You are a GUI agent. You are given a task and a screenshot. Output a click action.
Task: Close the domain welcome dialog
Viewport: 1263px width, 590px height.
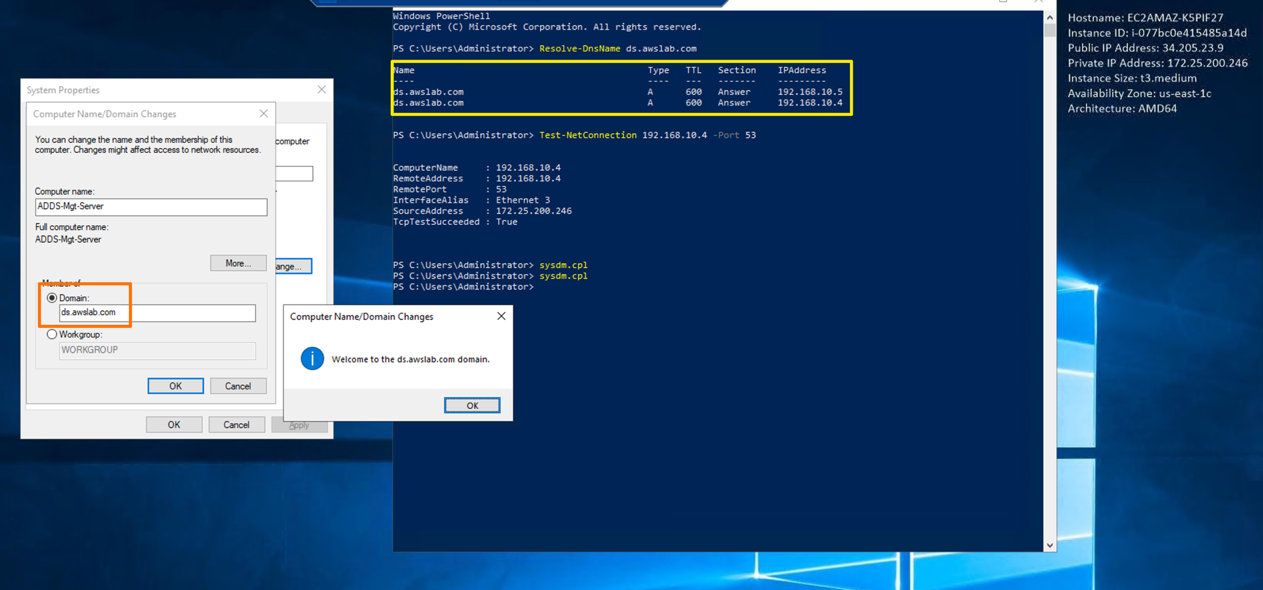[x=501, y=315]
